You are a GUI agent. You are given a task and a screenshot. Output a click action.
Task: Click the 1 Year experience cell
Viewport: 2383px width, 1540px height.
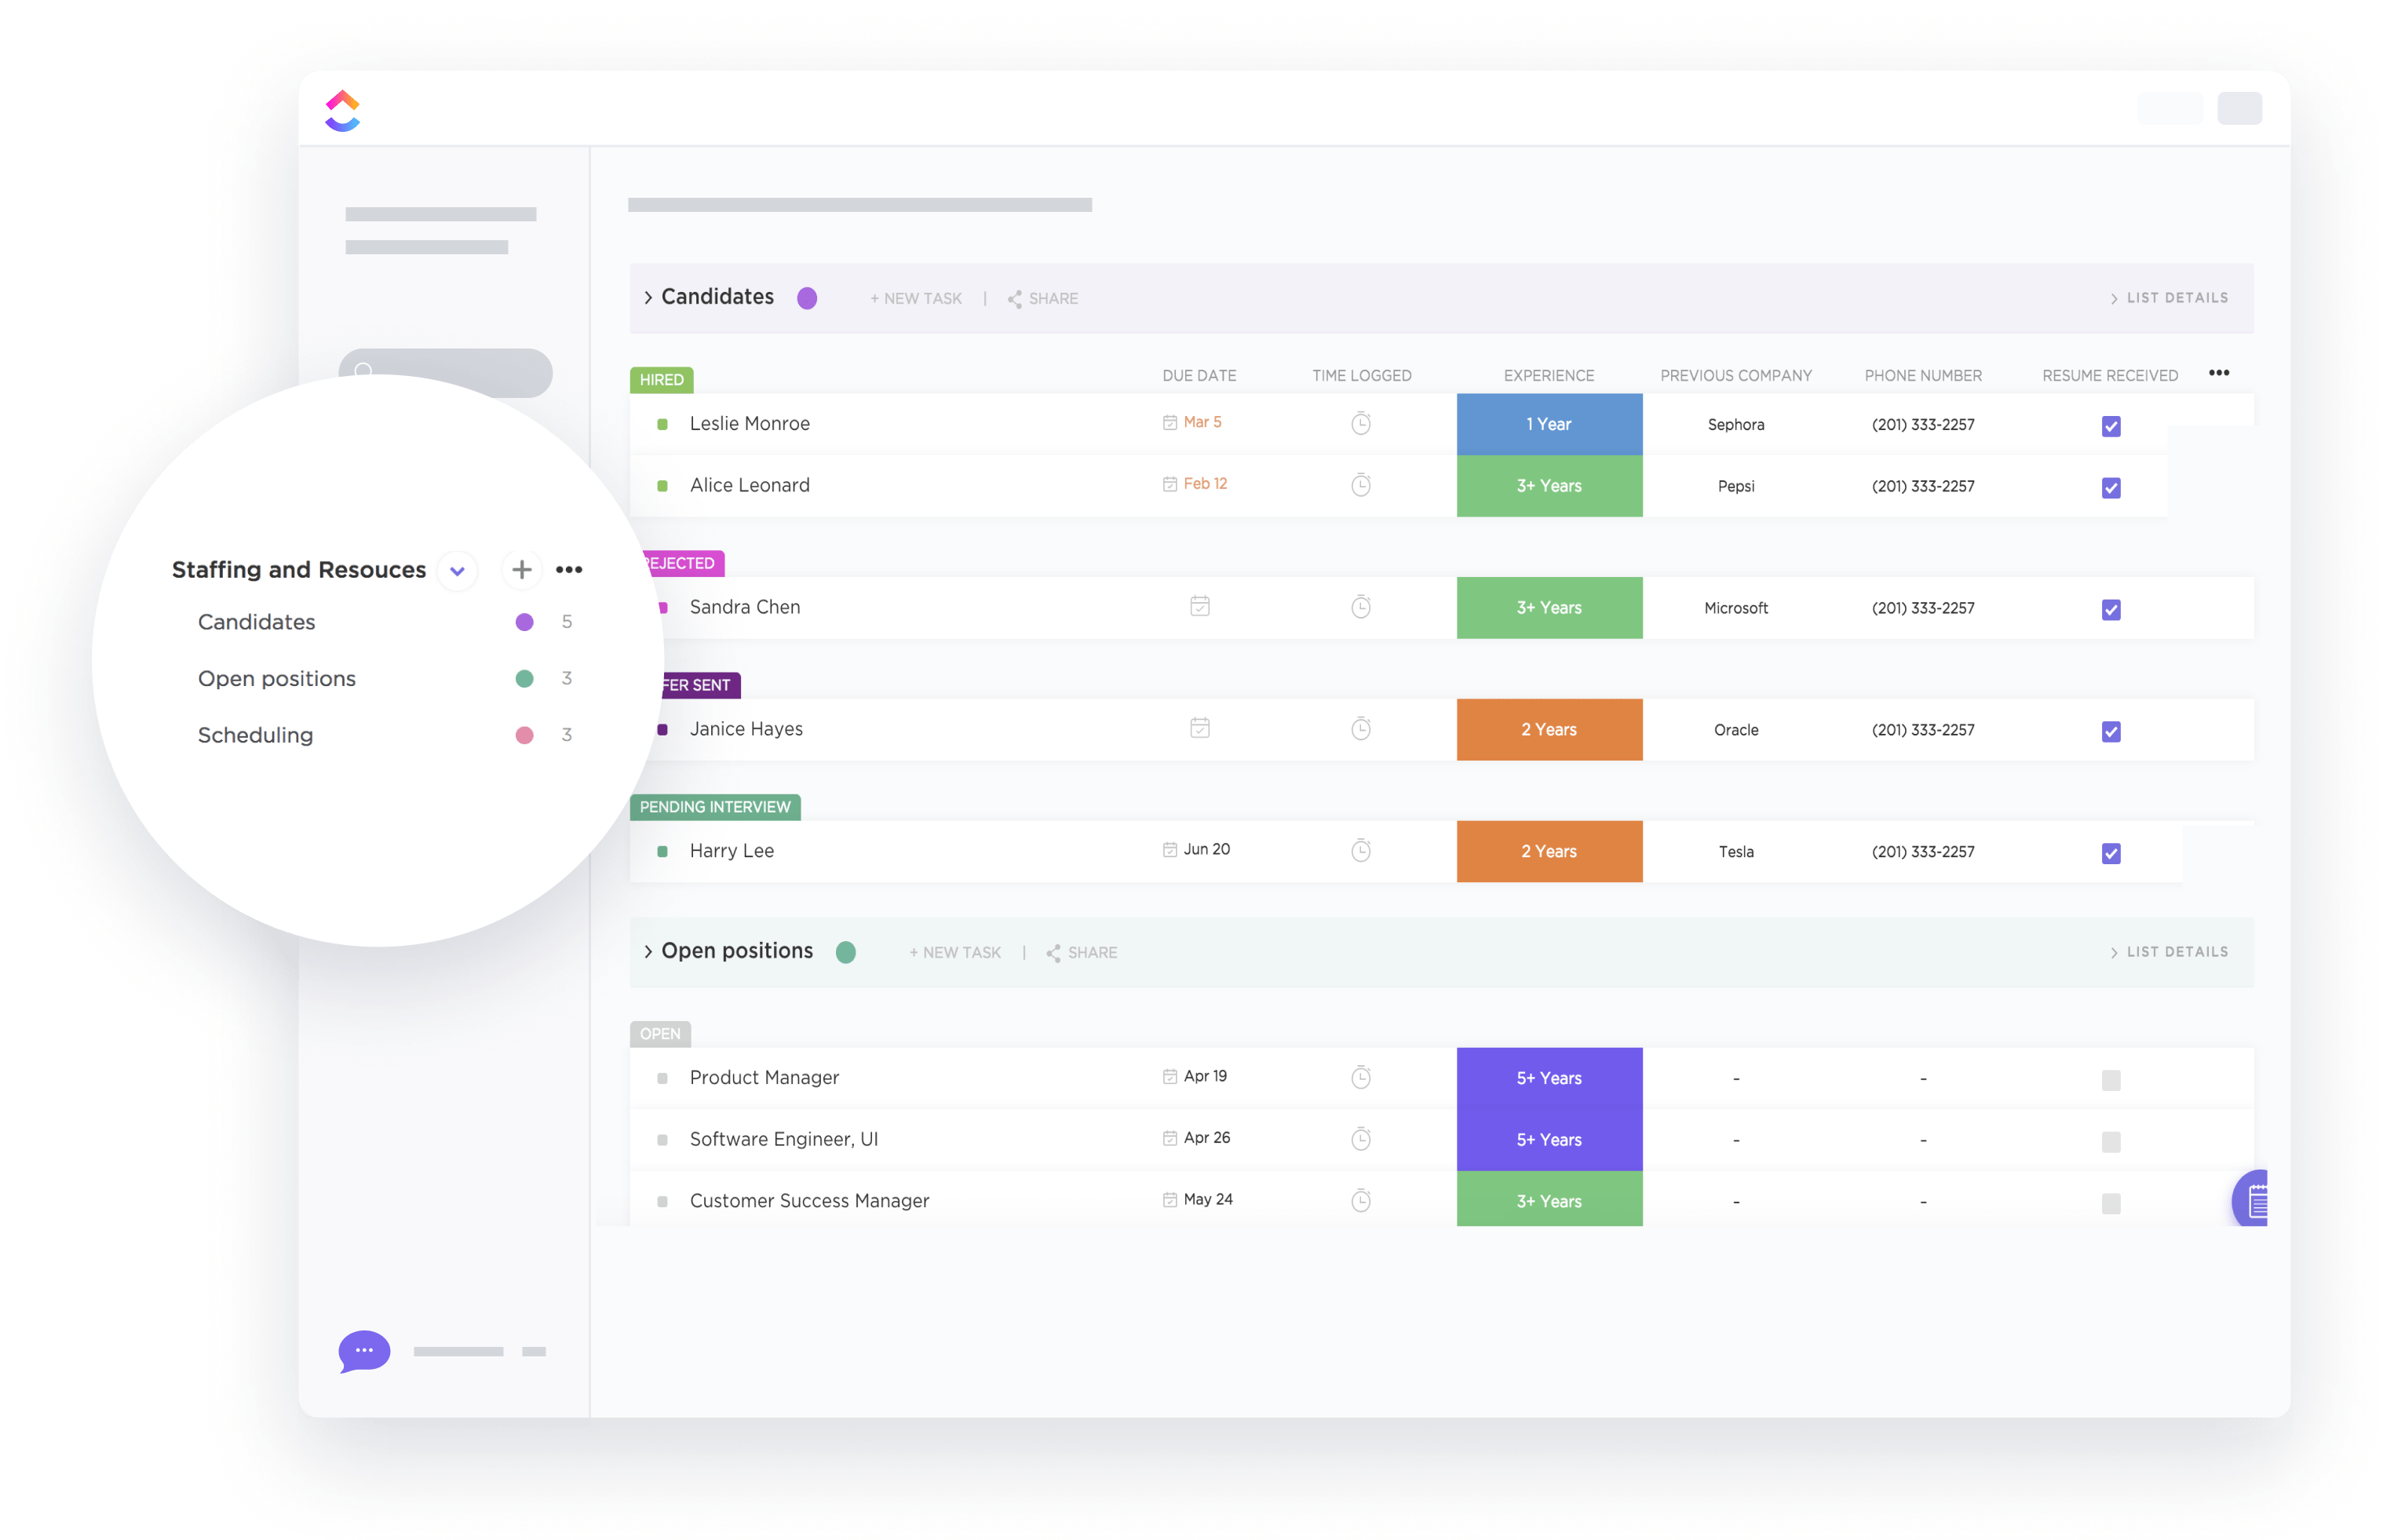[1548, 424]
